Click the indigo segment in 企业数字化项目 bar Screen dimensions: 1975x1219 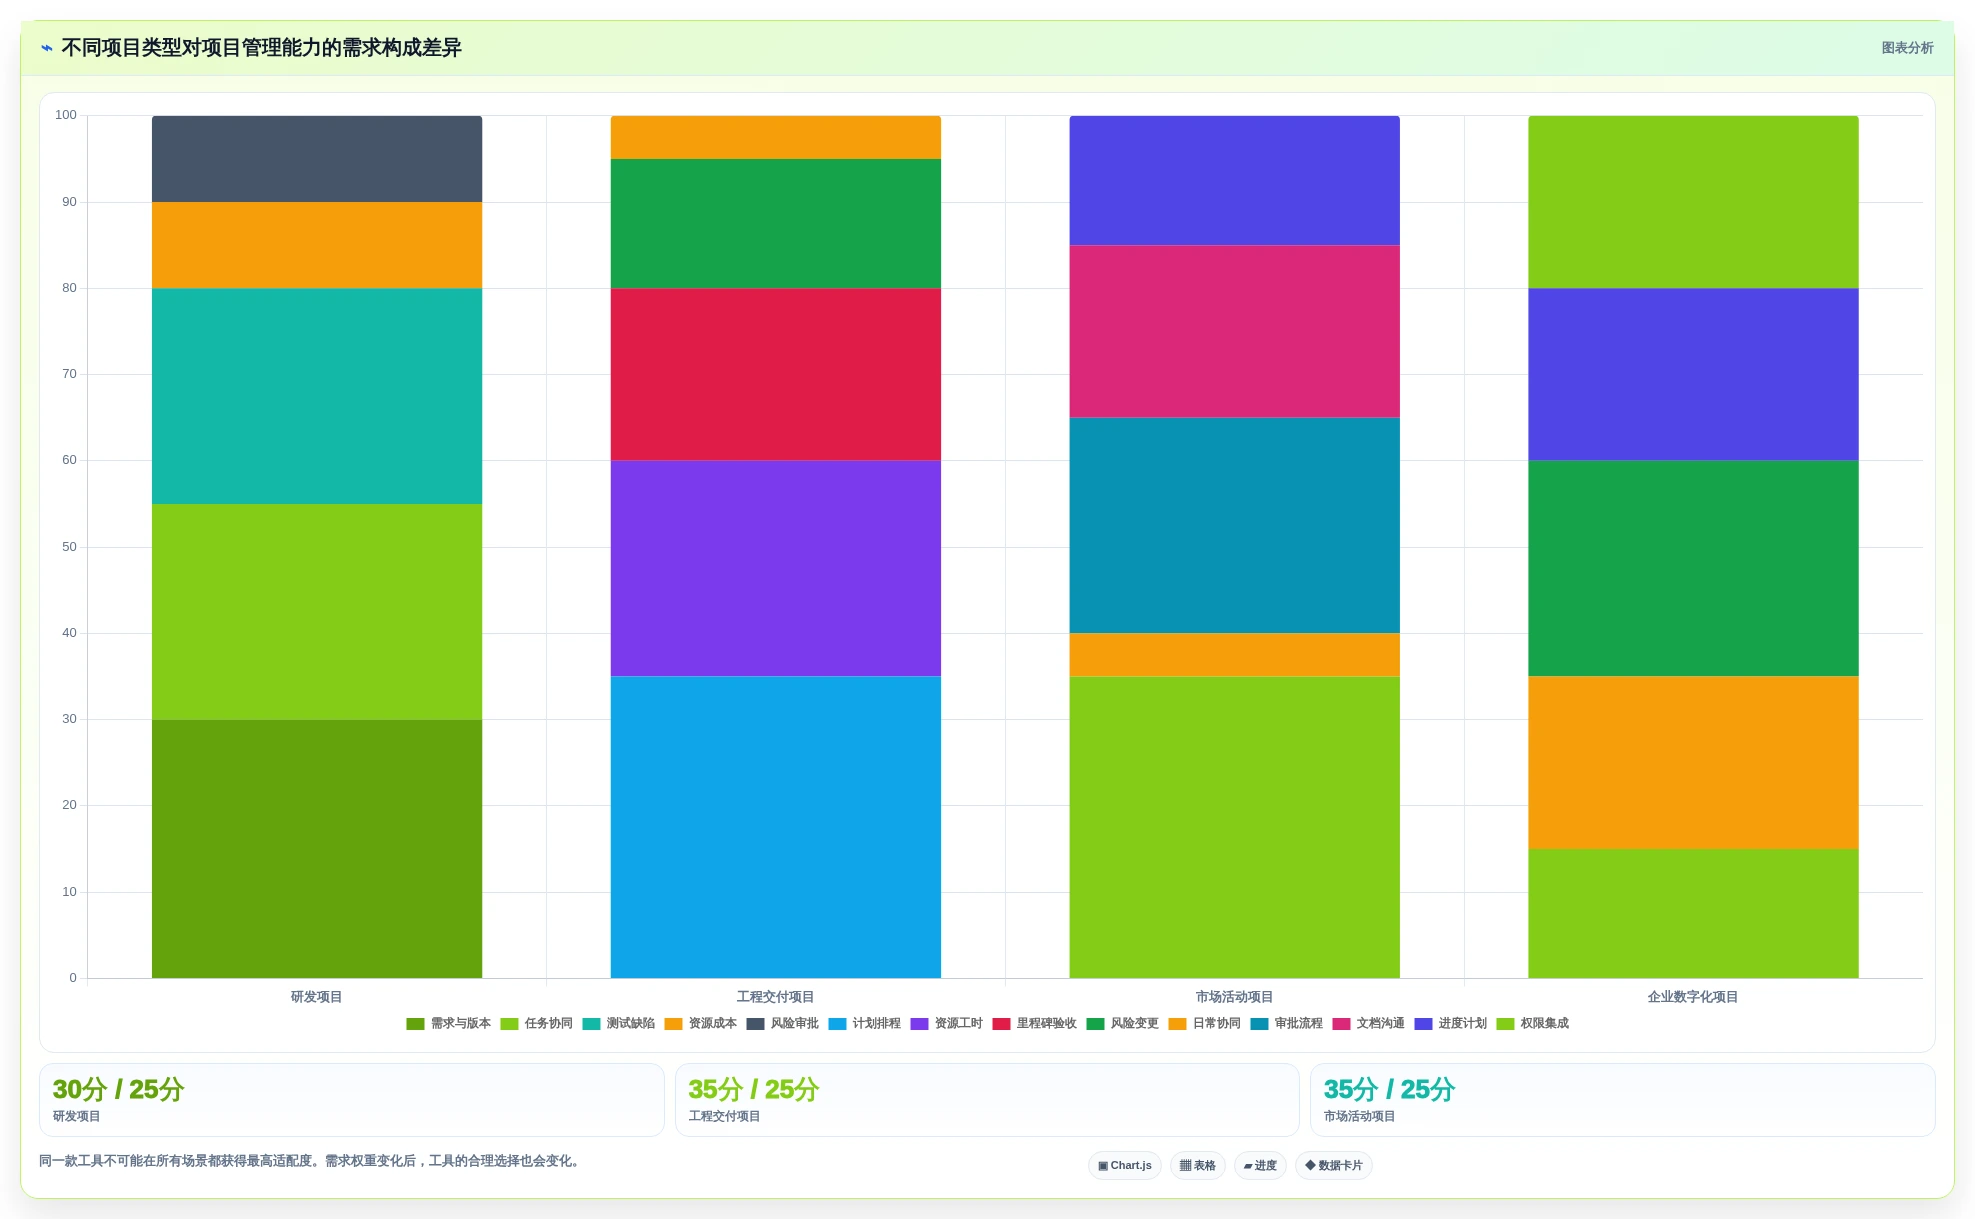tap(1694, 375)
